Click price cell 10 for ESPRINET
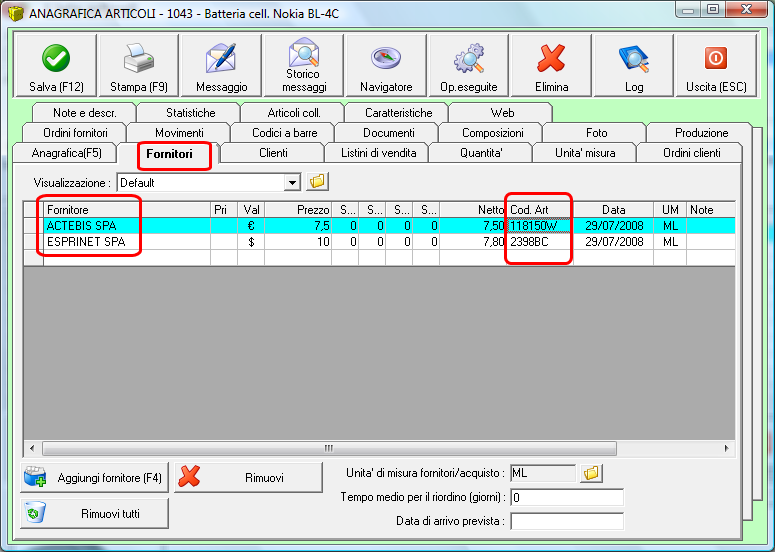This screenshot has width=775, height=552. pos(298,242)
